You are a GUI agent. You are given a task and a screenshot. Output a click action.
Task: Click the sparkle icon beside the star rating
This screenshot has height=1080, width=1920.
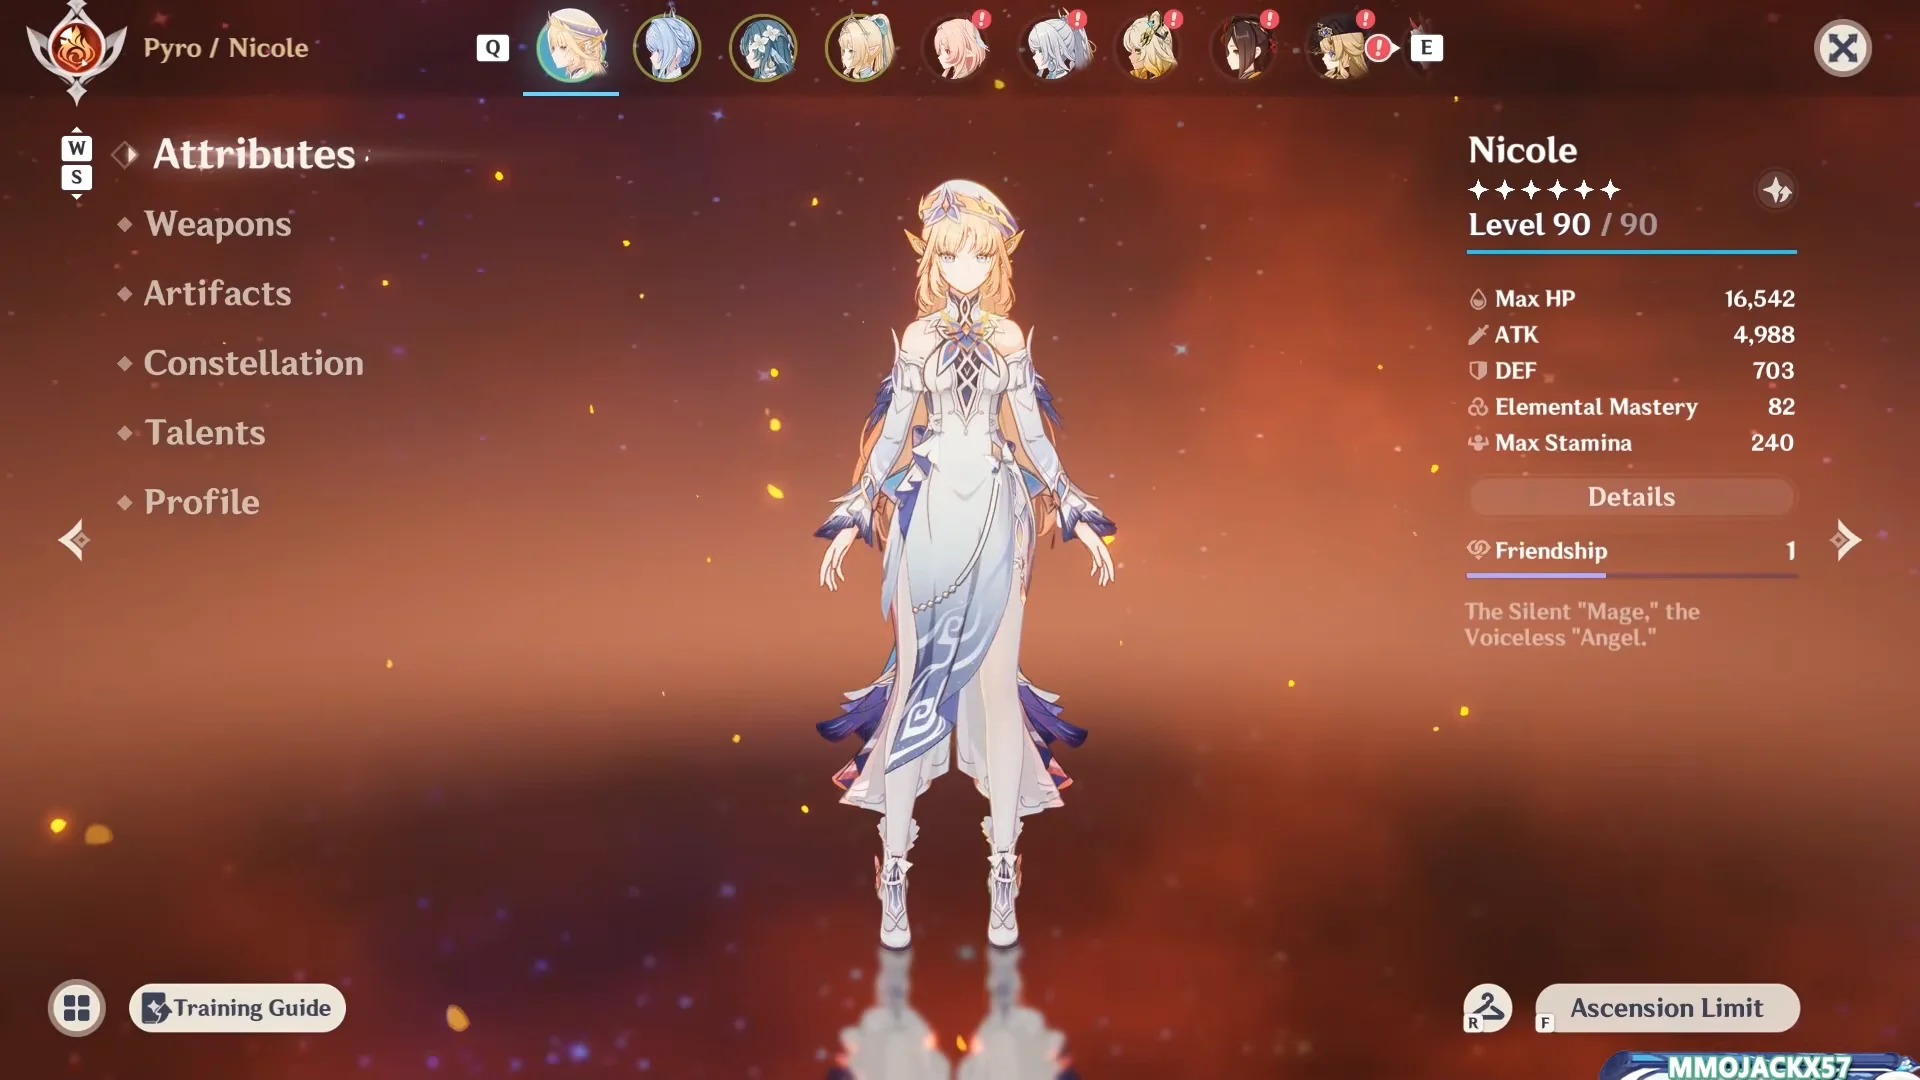click(1777, 190)
